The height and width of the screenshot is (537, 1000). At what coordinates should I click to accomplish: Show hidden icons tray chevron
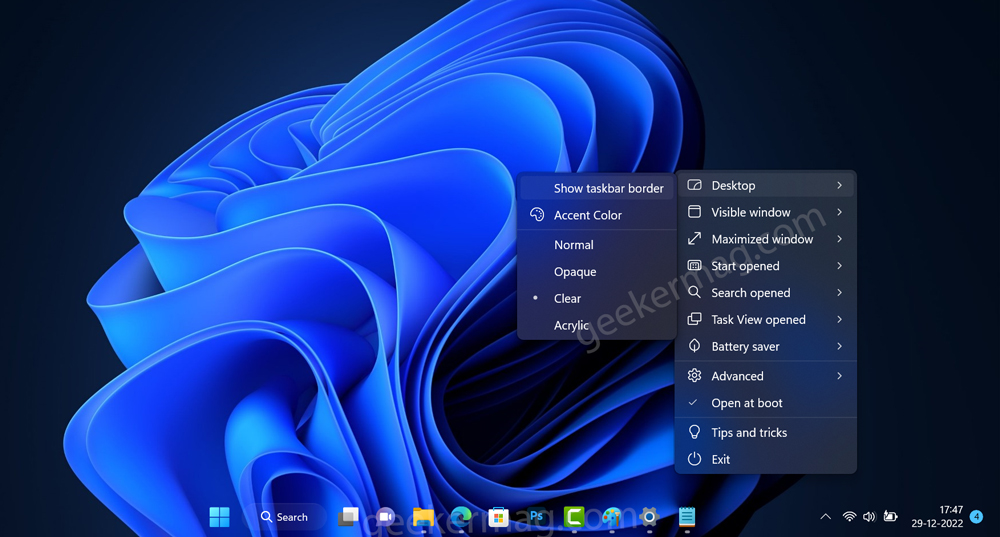tap(825, 517)
